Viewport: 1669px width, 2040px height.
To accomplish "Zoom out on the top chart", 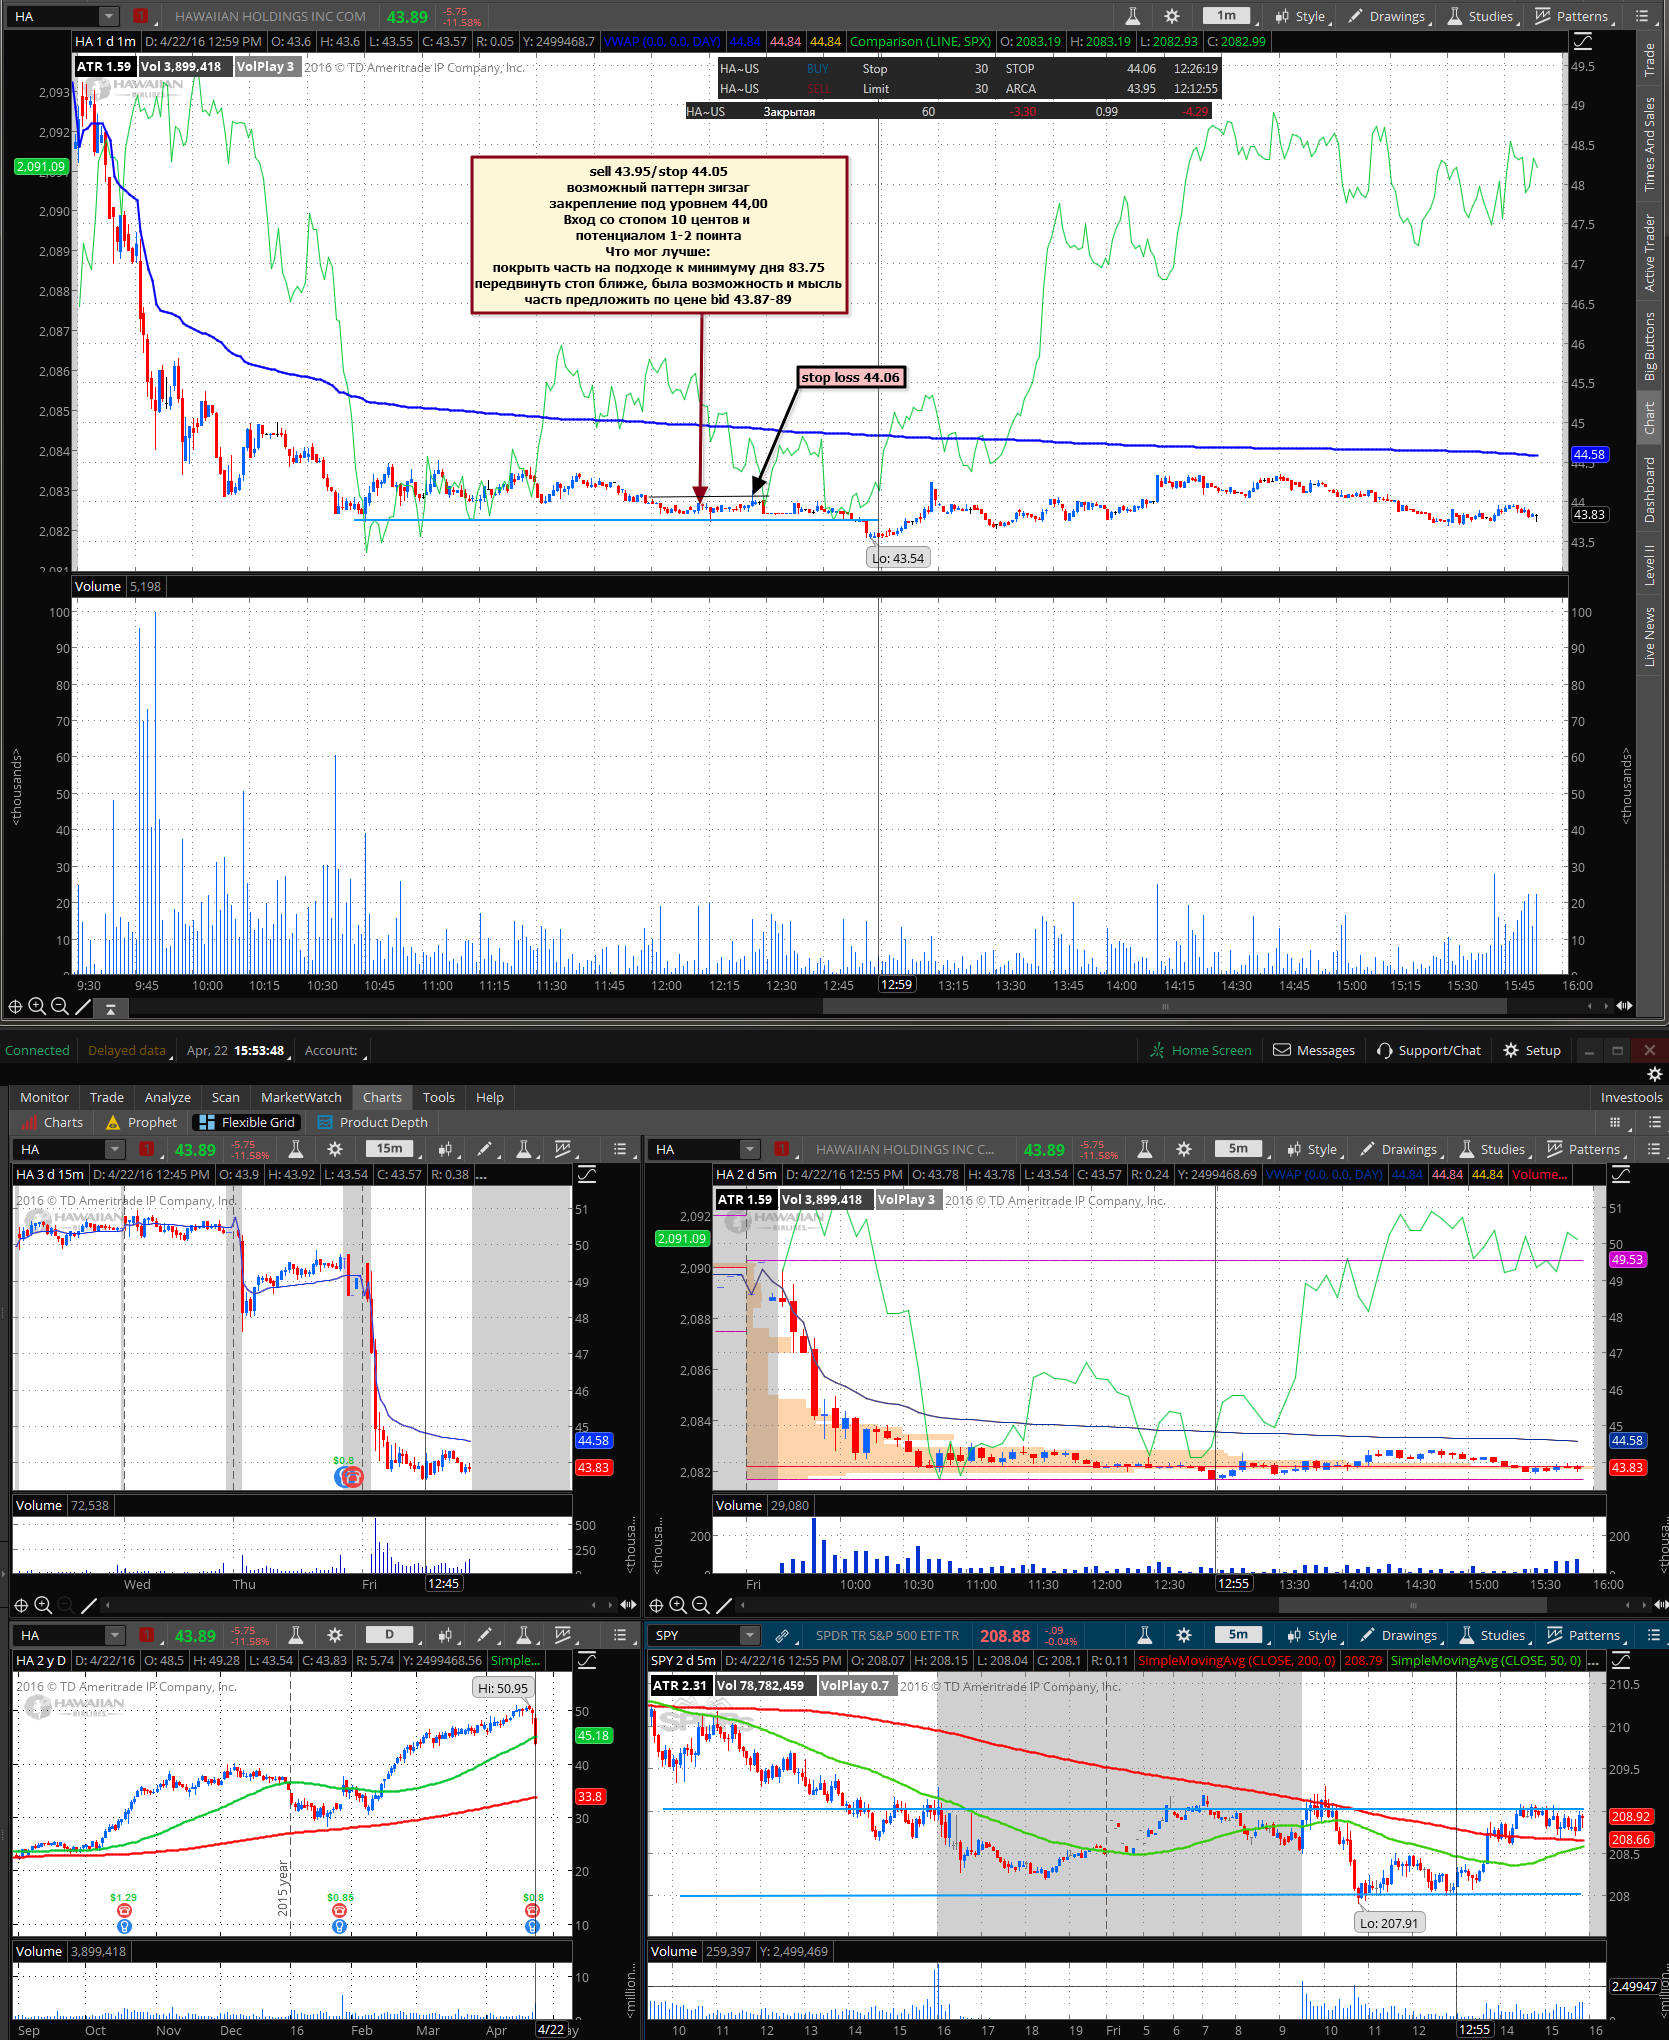I will click(59, 1006).
